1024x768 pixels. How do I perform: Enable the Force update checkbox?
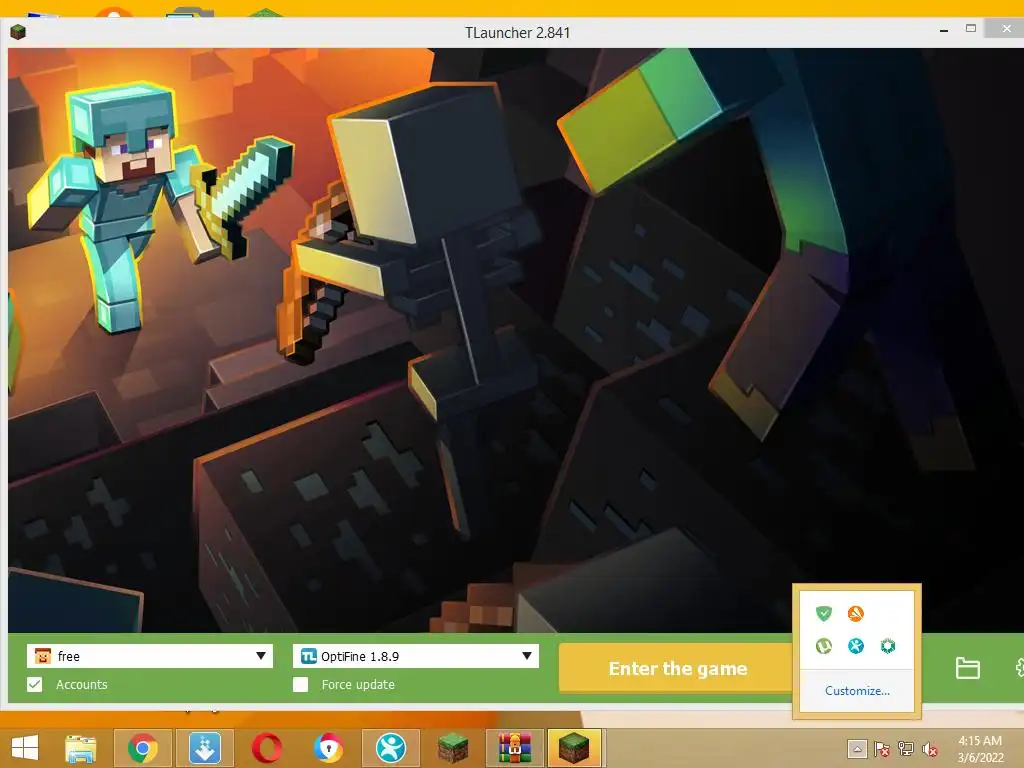[x=300, y=684]
